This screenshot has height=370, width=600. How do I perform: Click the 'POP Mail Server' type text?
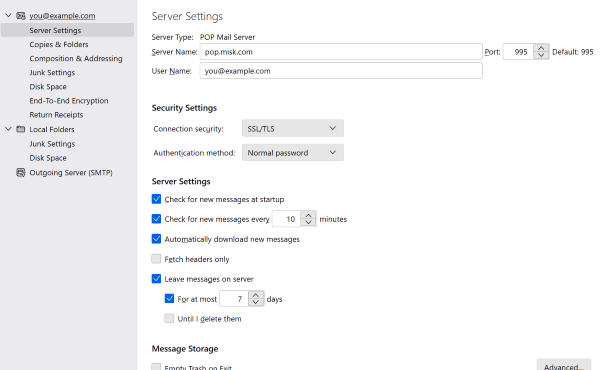click(x=227, y=37)
